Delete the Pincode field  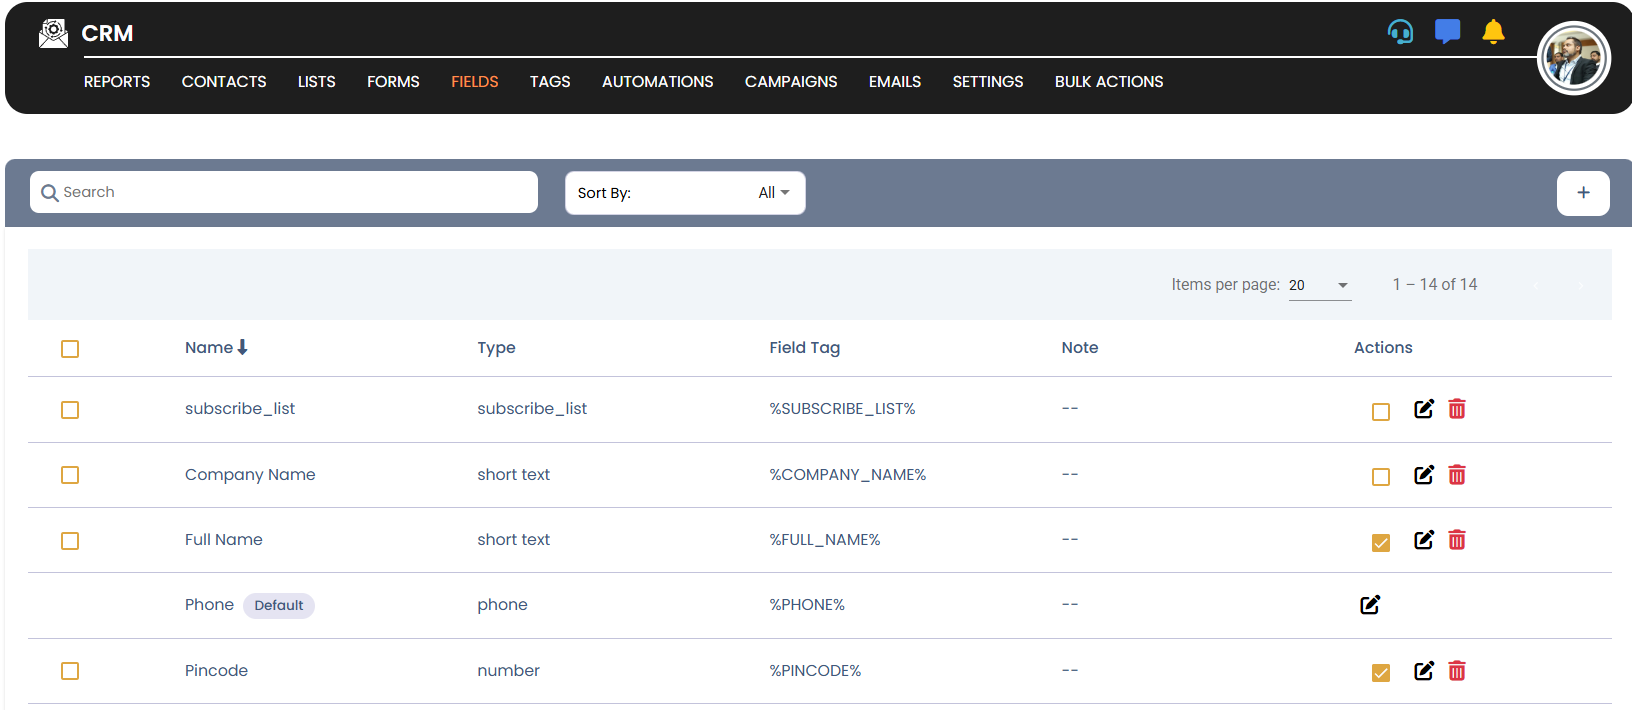[x=1457, y=671]
